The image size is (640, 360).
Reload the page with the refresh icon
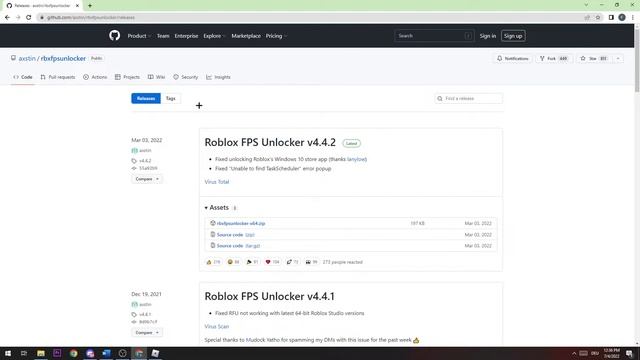pos(29,18)
